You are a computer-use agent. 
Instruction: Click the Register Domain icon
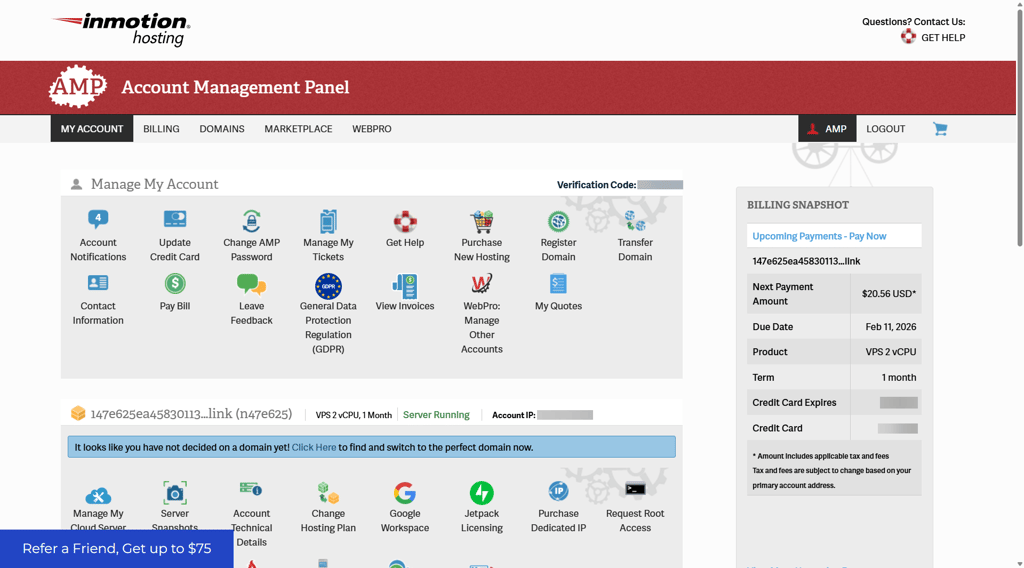558,222
